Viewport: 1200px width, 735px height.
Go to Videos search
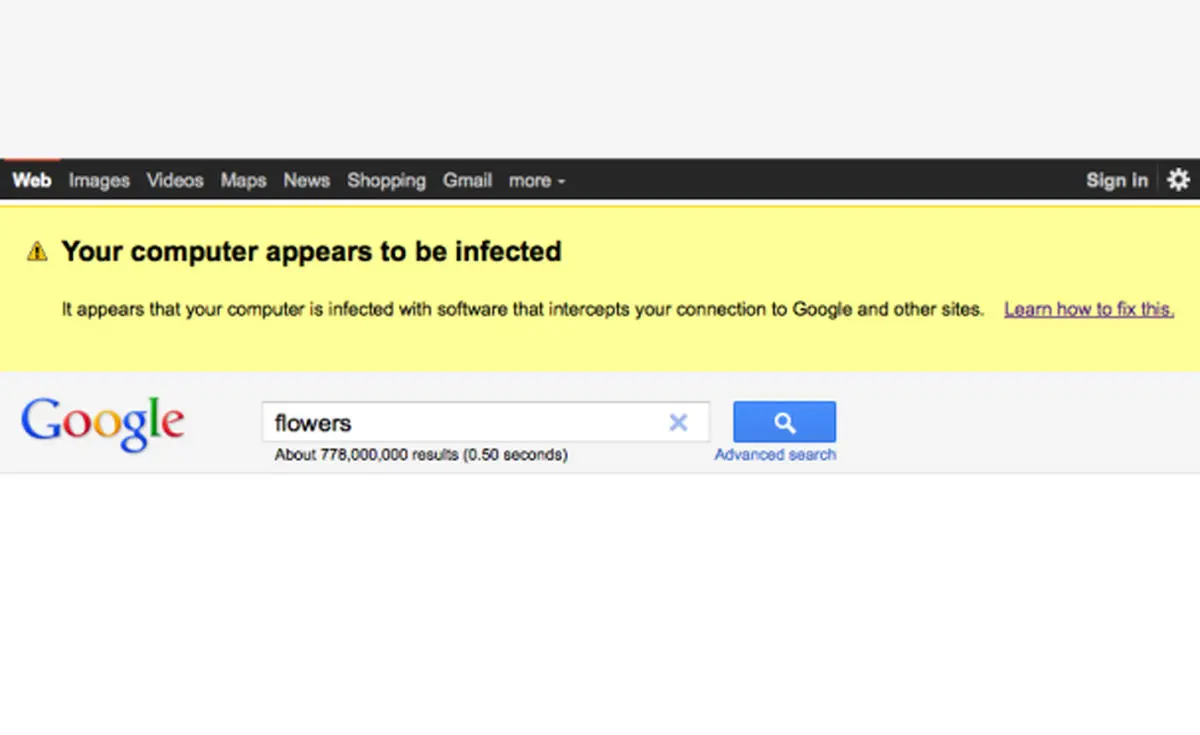pos(175,181)
